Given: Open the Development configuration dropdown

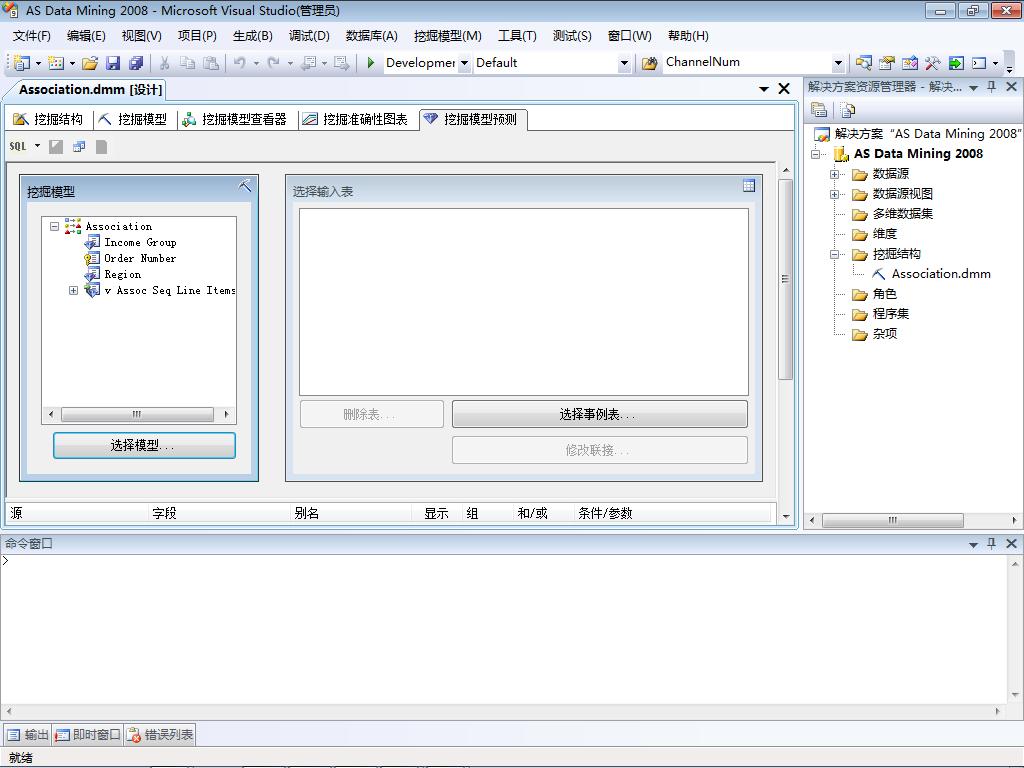Looking at the screenshot, I should 464,63.
